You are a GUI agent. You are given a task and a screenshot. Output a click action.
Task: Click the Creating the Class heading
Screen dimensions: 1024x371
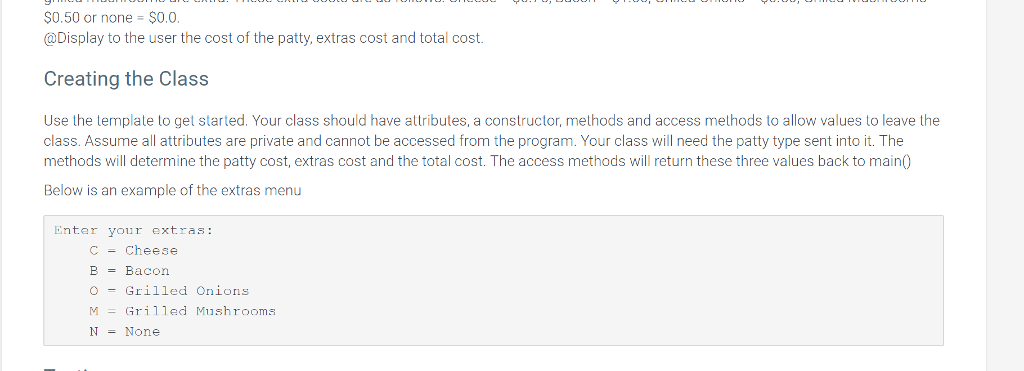(126, 79)
